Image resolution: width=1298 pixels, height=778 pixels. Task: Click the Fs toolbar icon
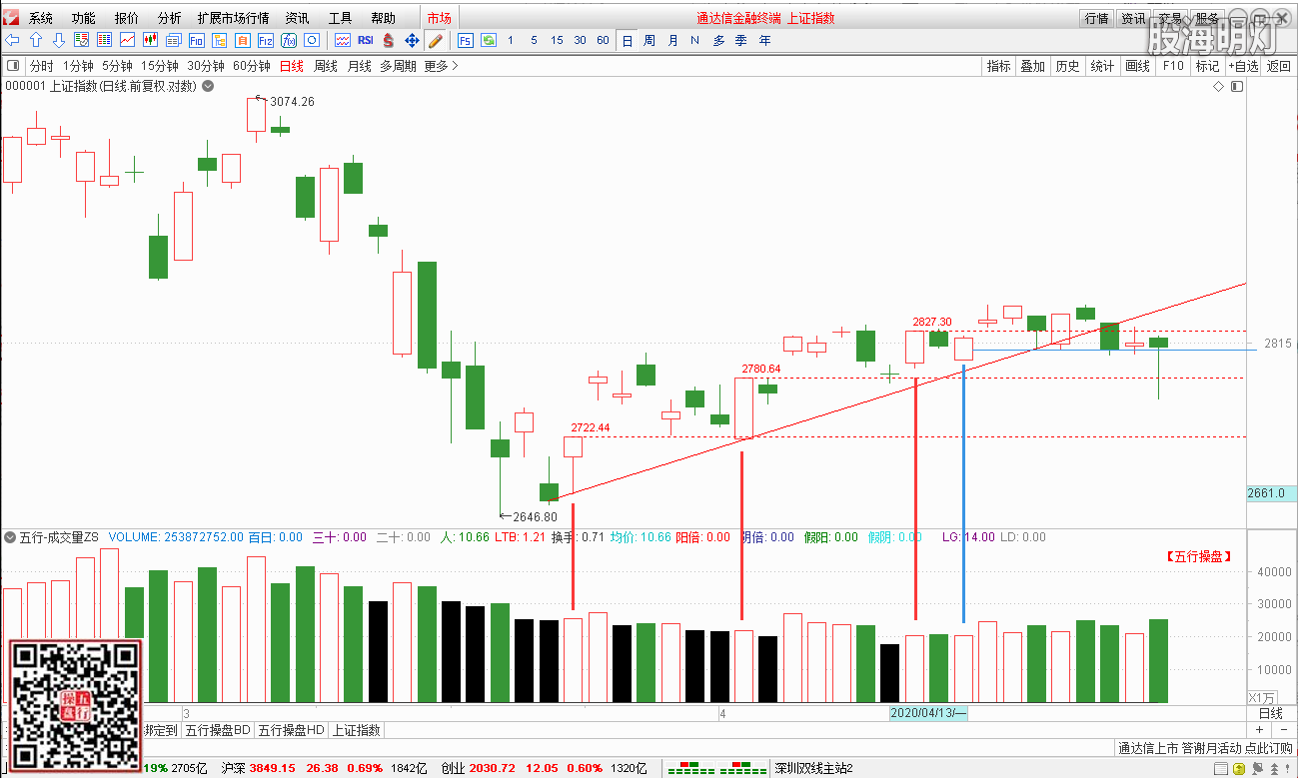[x=465, y=41]
